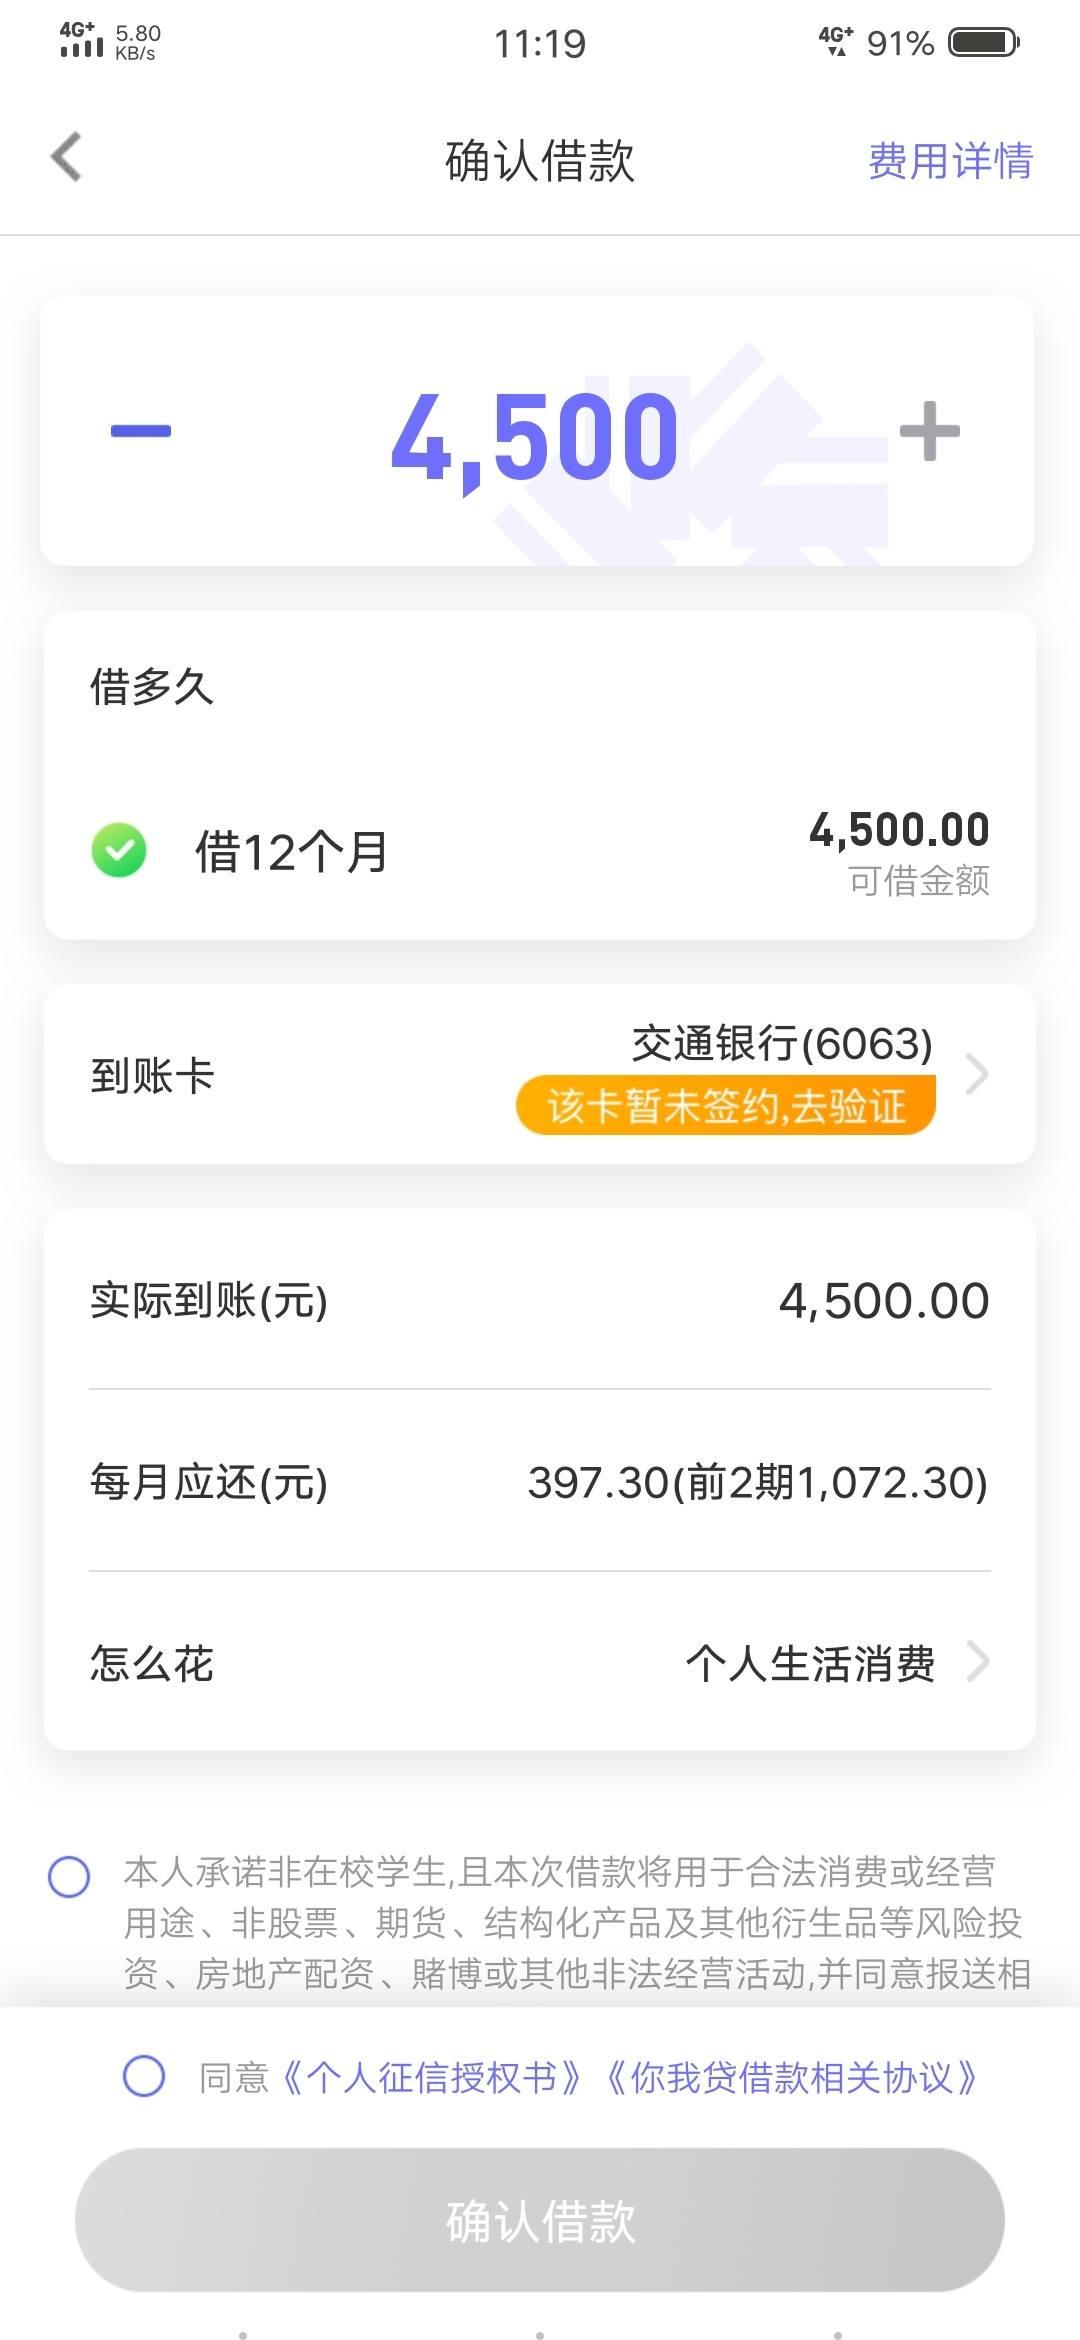Open 个人生活消费 purpose selection
The width and height of the screenshot is (1080, 2340).
(810, 1664)
